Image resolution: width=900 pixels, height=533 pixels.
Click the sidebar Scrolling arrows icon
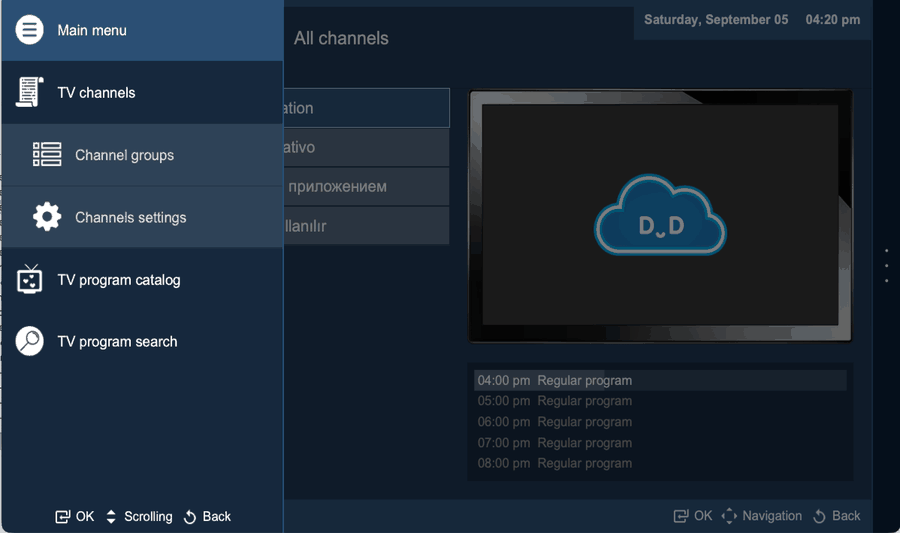click(x=111, y=516)
